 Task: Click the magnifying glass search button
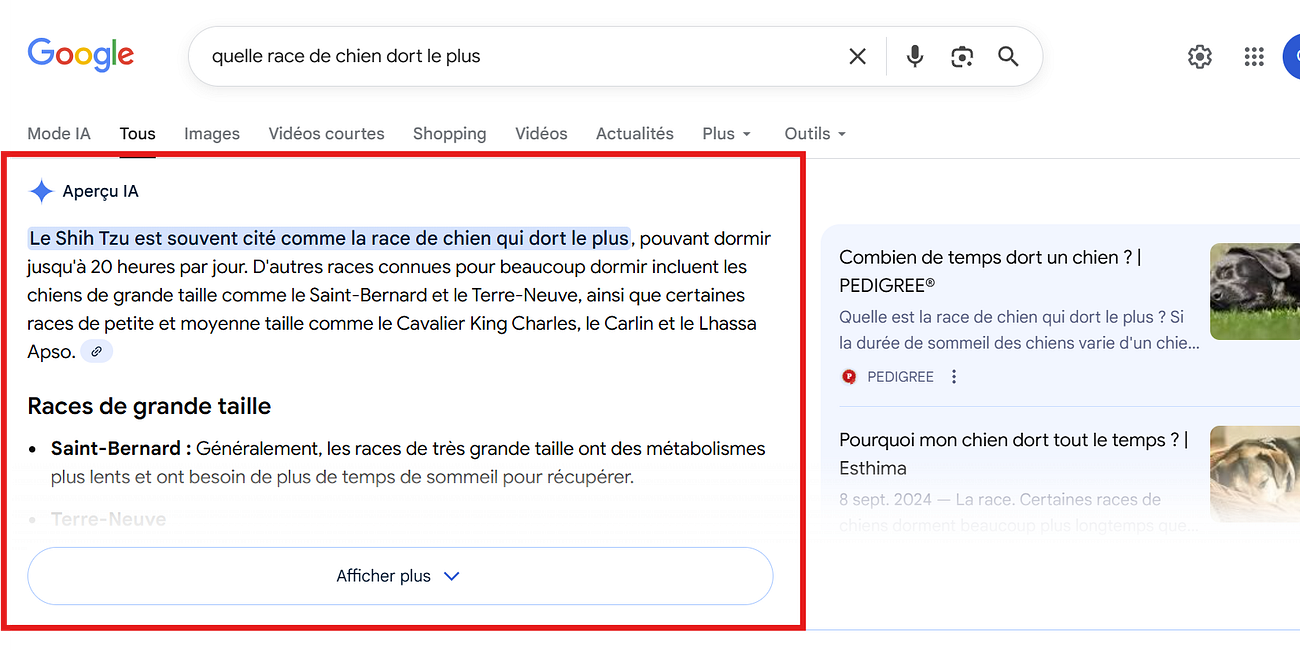point(1008,57)
